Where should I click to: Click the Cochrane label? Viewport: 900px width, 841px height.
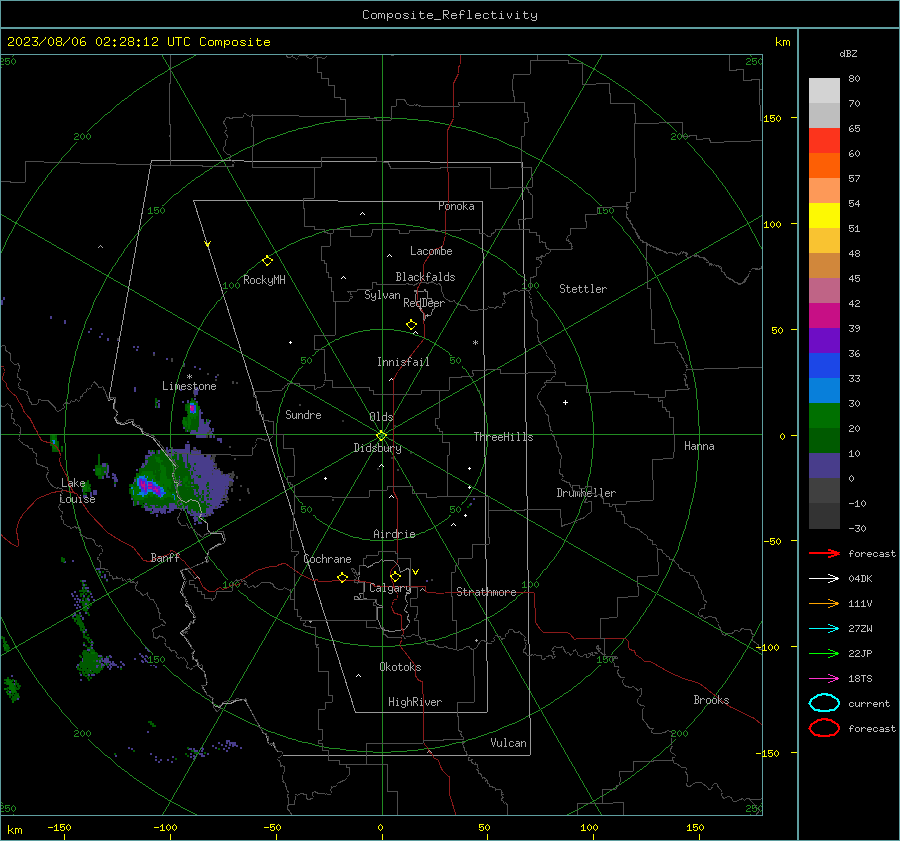coord(327,559)
